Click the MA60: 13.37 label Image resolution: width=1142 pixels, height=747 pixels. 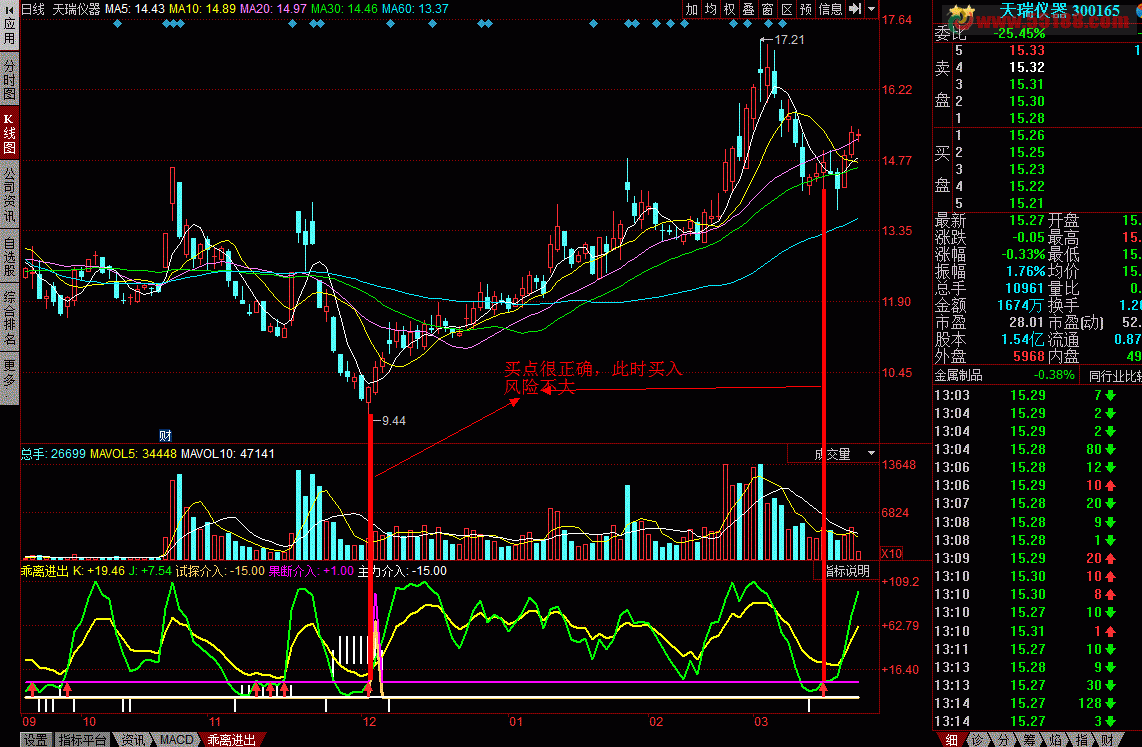pyautogui.click(x=415, y=9)
